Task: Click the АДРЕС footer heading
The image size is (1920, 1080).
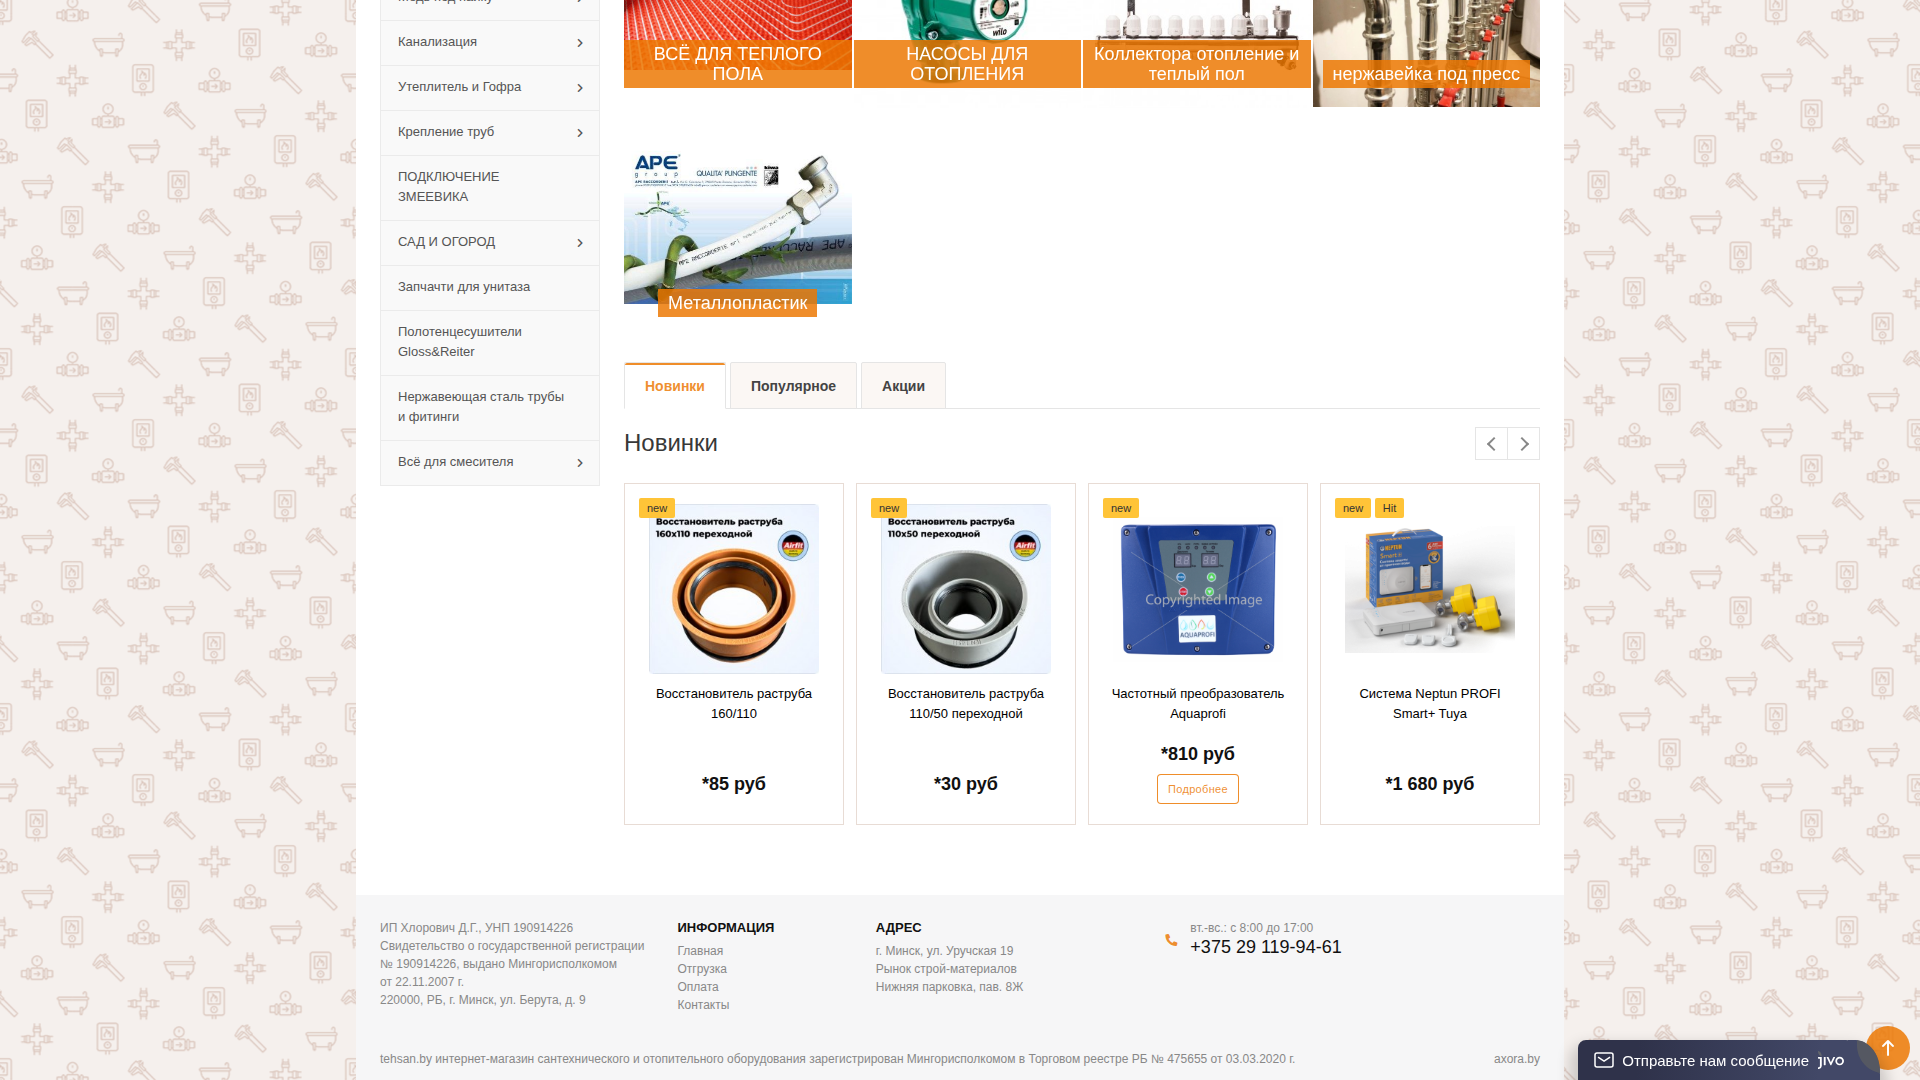Action: (x=899, y=928)
